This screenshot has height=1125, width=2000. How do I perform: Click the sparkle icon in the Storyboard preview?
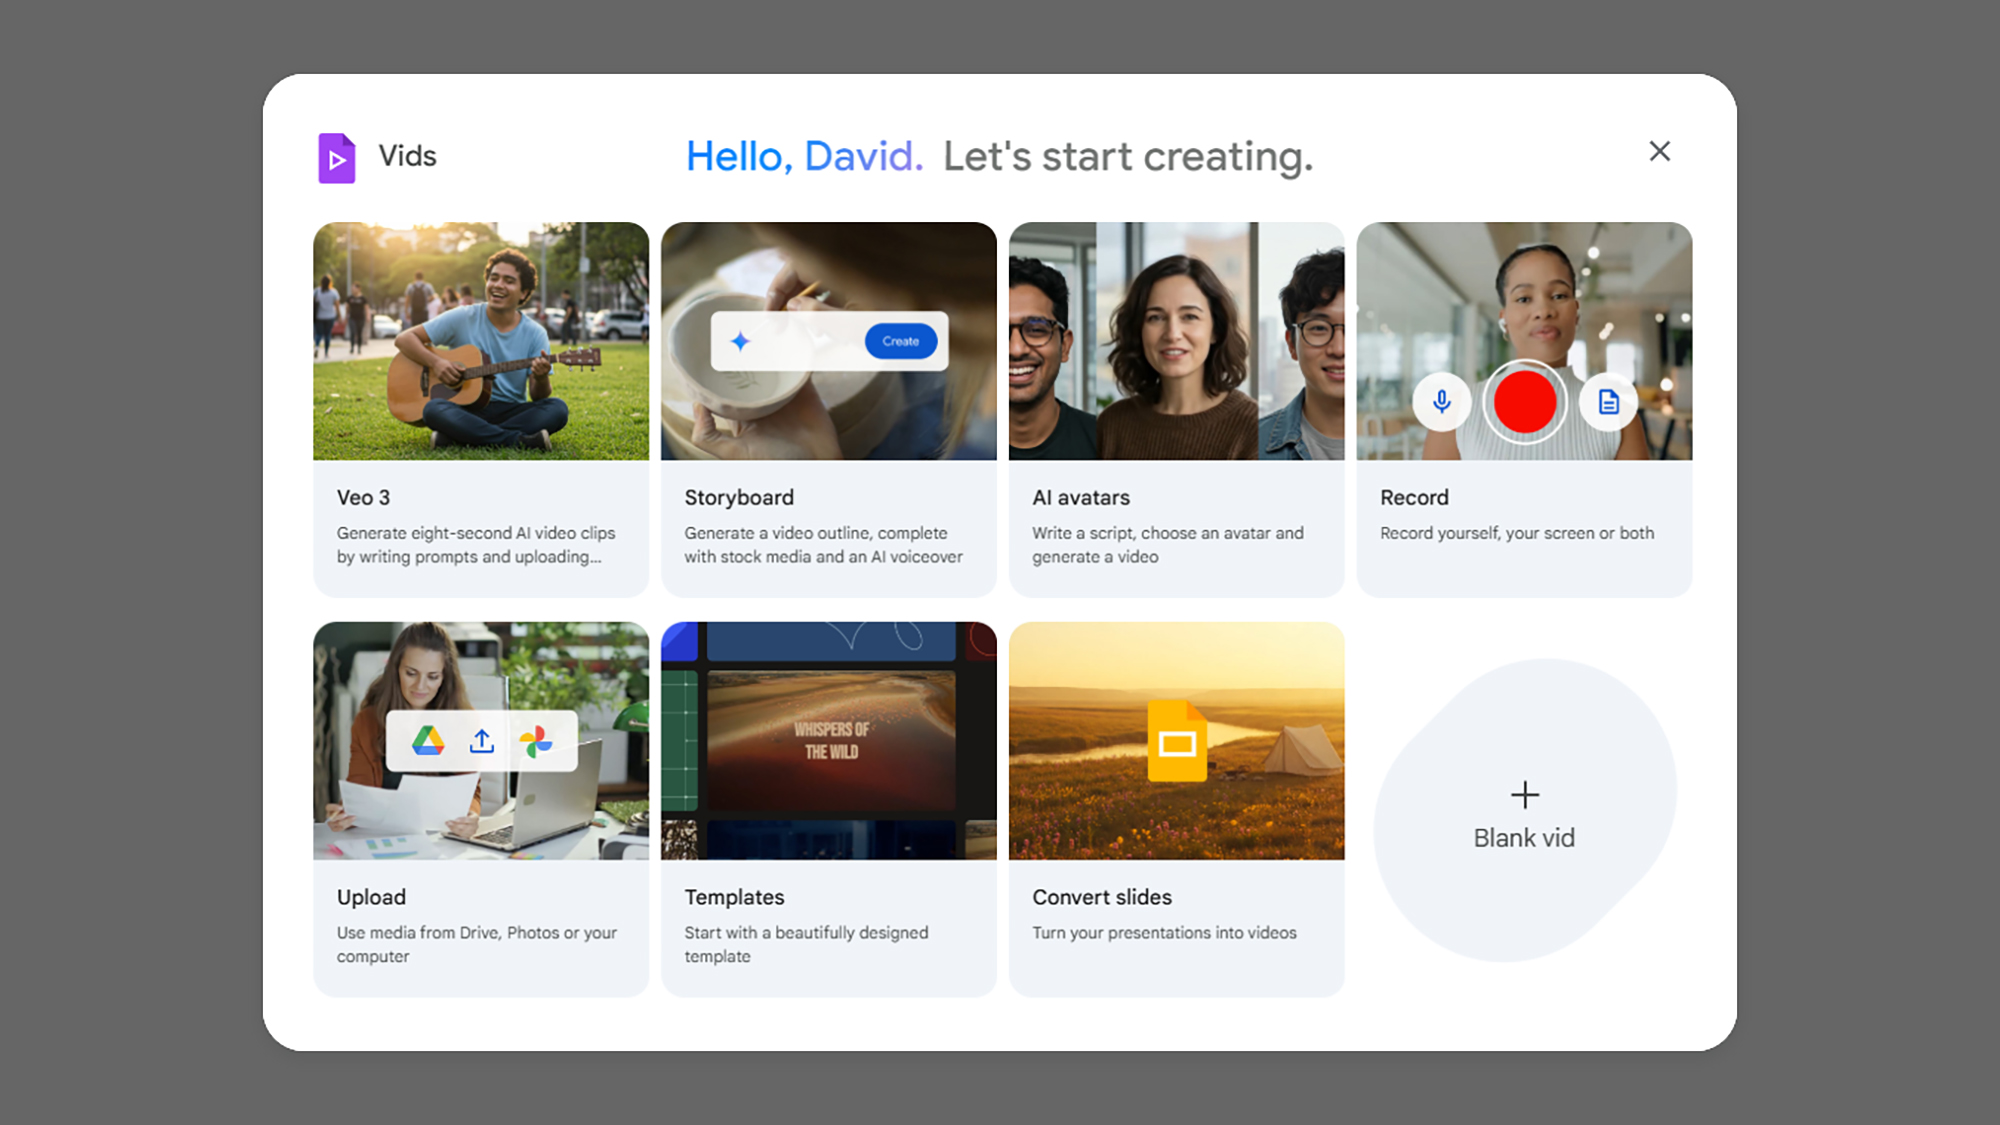pyautogui.click(x=739, y=341)
